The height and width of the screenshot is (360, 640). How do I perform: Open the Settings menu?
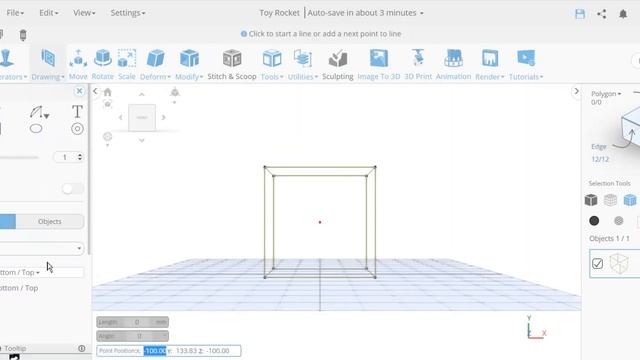128,13
